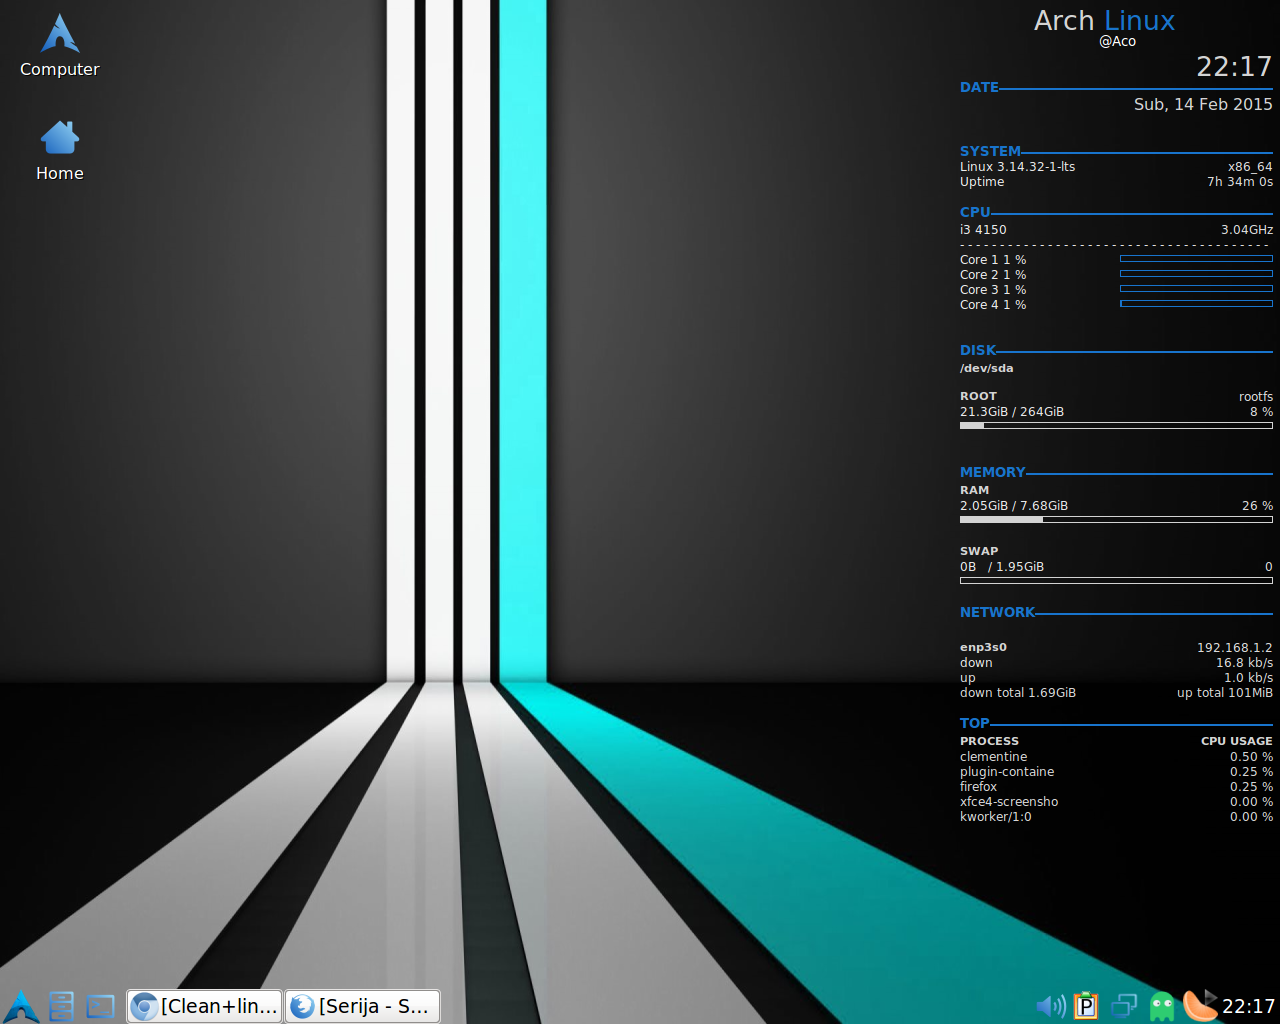Click the CPU frequency '3.04GHz'
This screenshot has height=1024, width=1280.
[1247, 230]
